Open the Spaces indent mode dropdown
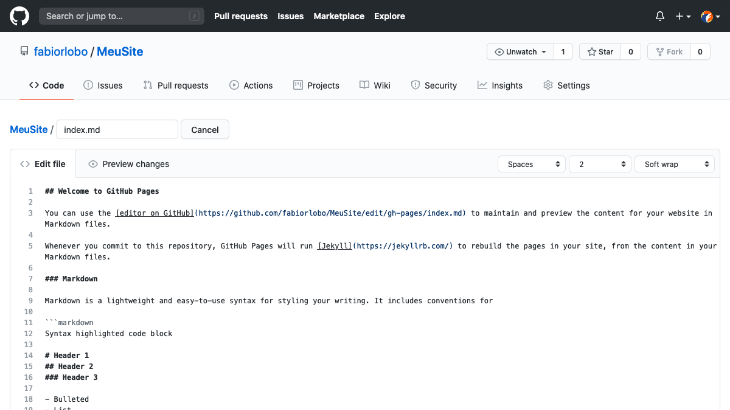 [x=532, y=164]
